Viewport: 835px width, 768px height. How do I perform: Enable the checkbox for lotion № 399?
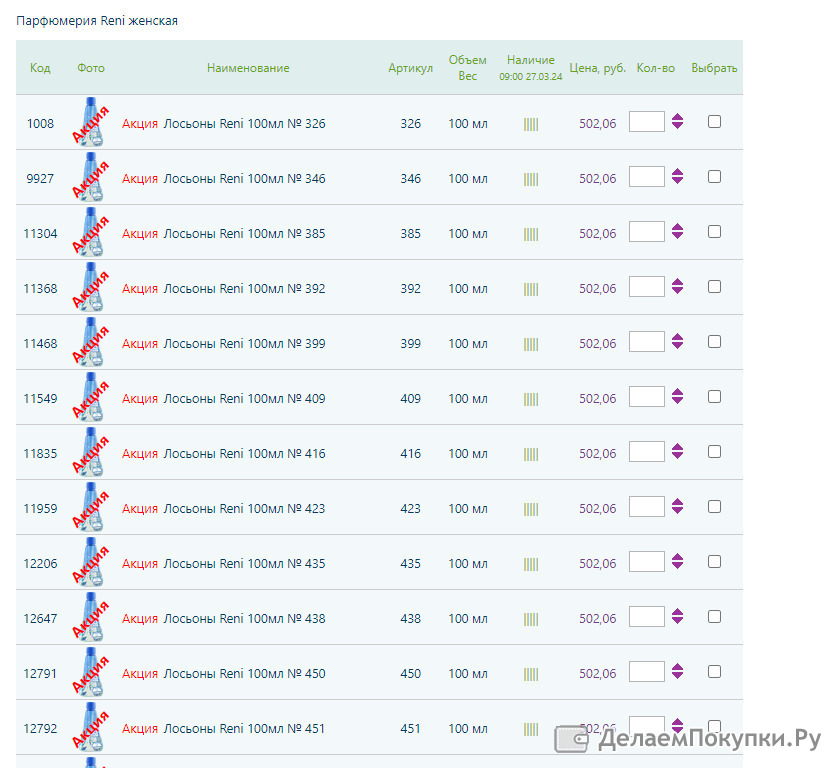pos(714,341)
